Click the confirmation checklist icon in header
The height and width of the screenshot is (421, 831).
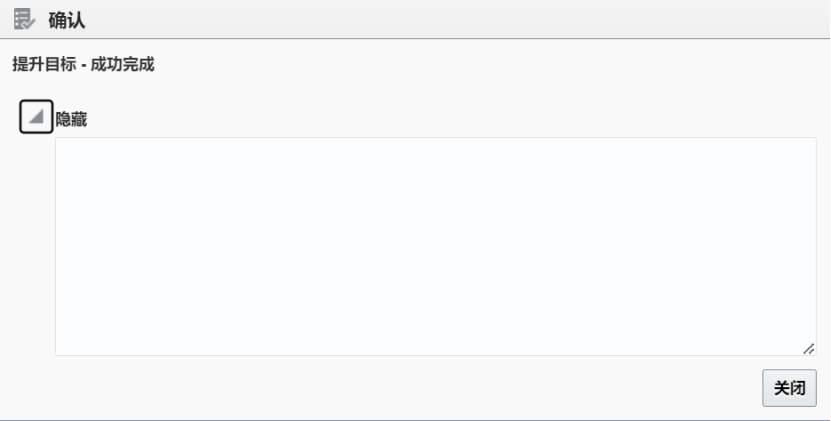(x=24, y=20)
